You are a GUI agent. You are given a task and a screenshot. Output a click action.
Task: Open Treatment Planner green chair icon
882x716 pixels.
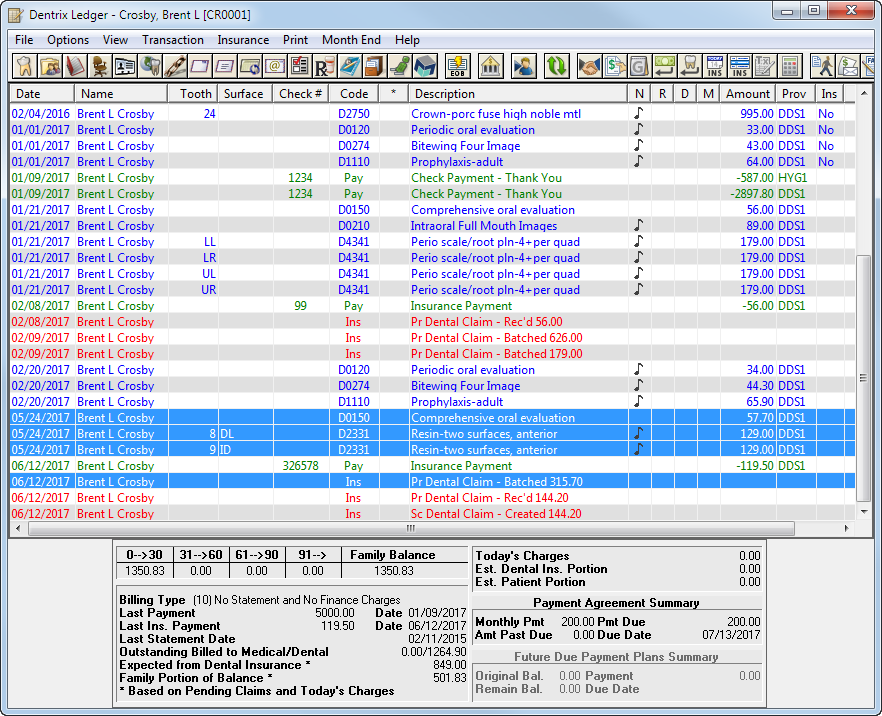[399, 66]
